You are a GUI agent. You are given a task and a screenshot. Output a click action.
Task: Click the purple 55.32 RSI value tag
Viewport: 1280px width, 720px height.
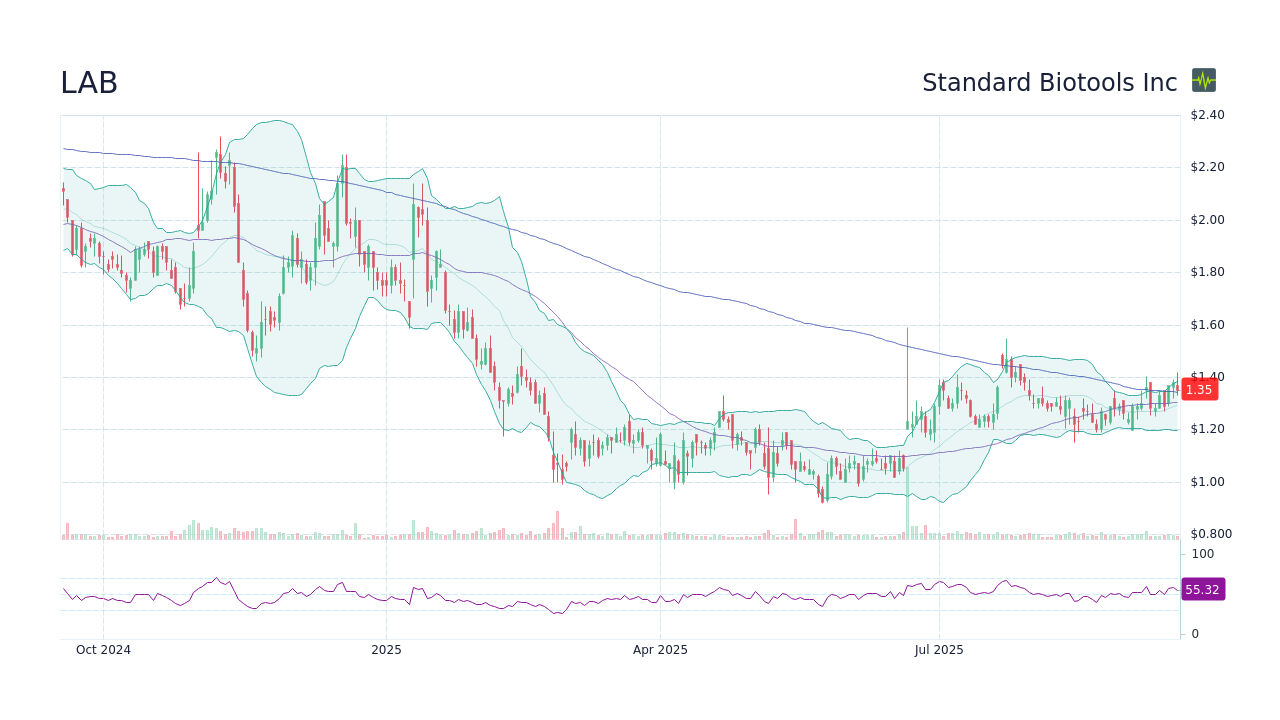[x=1202, y=589]
